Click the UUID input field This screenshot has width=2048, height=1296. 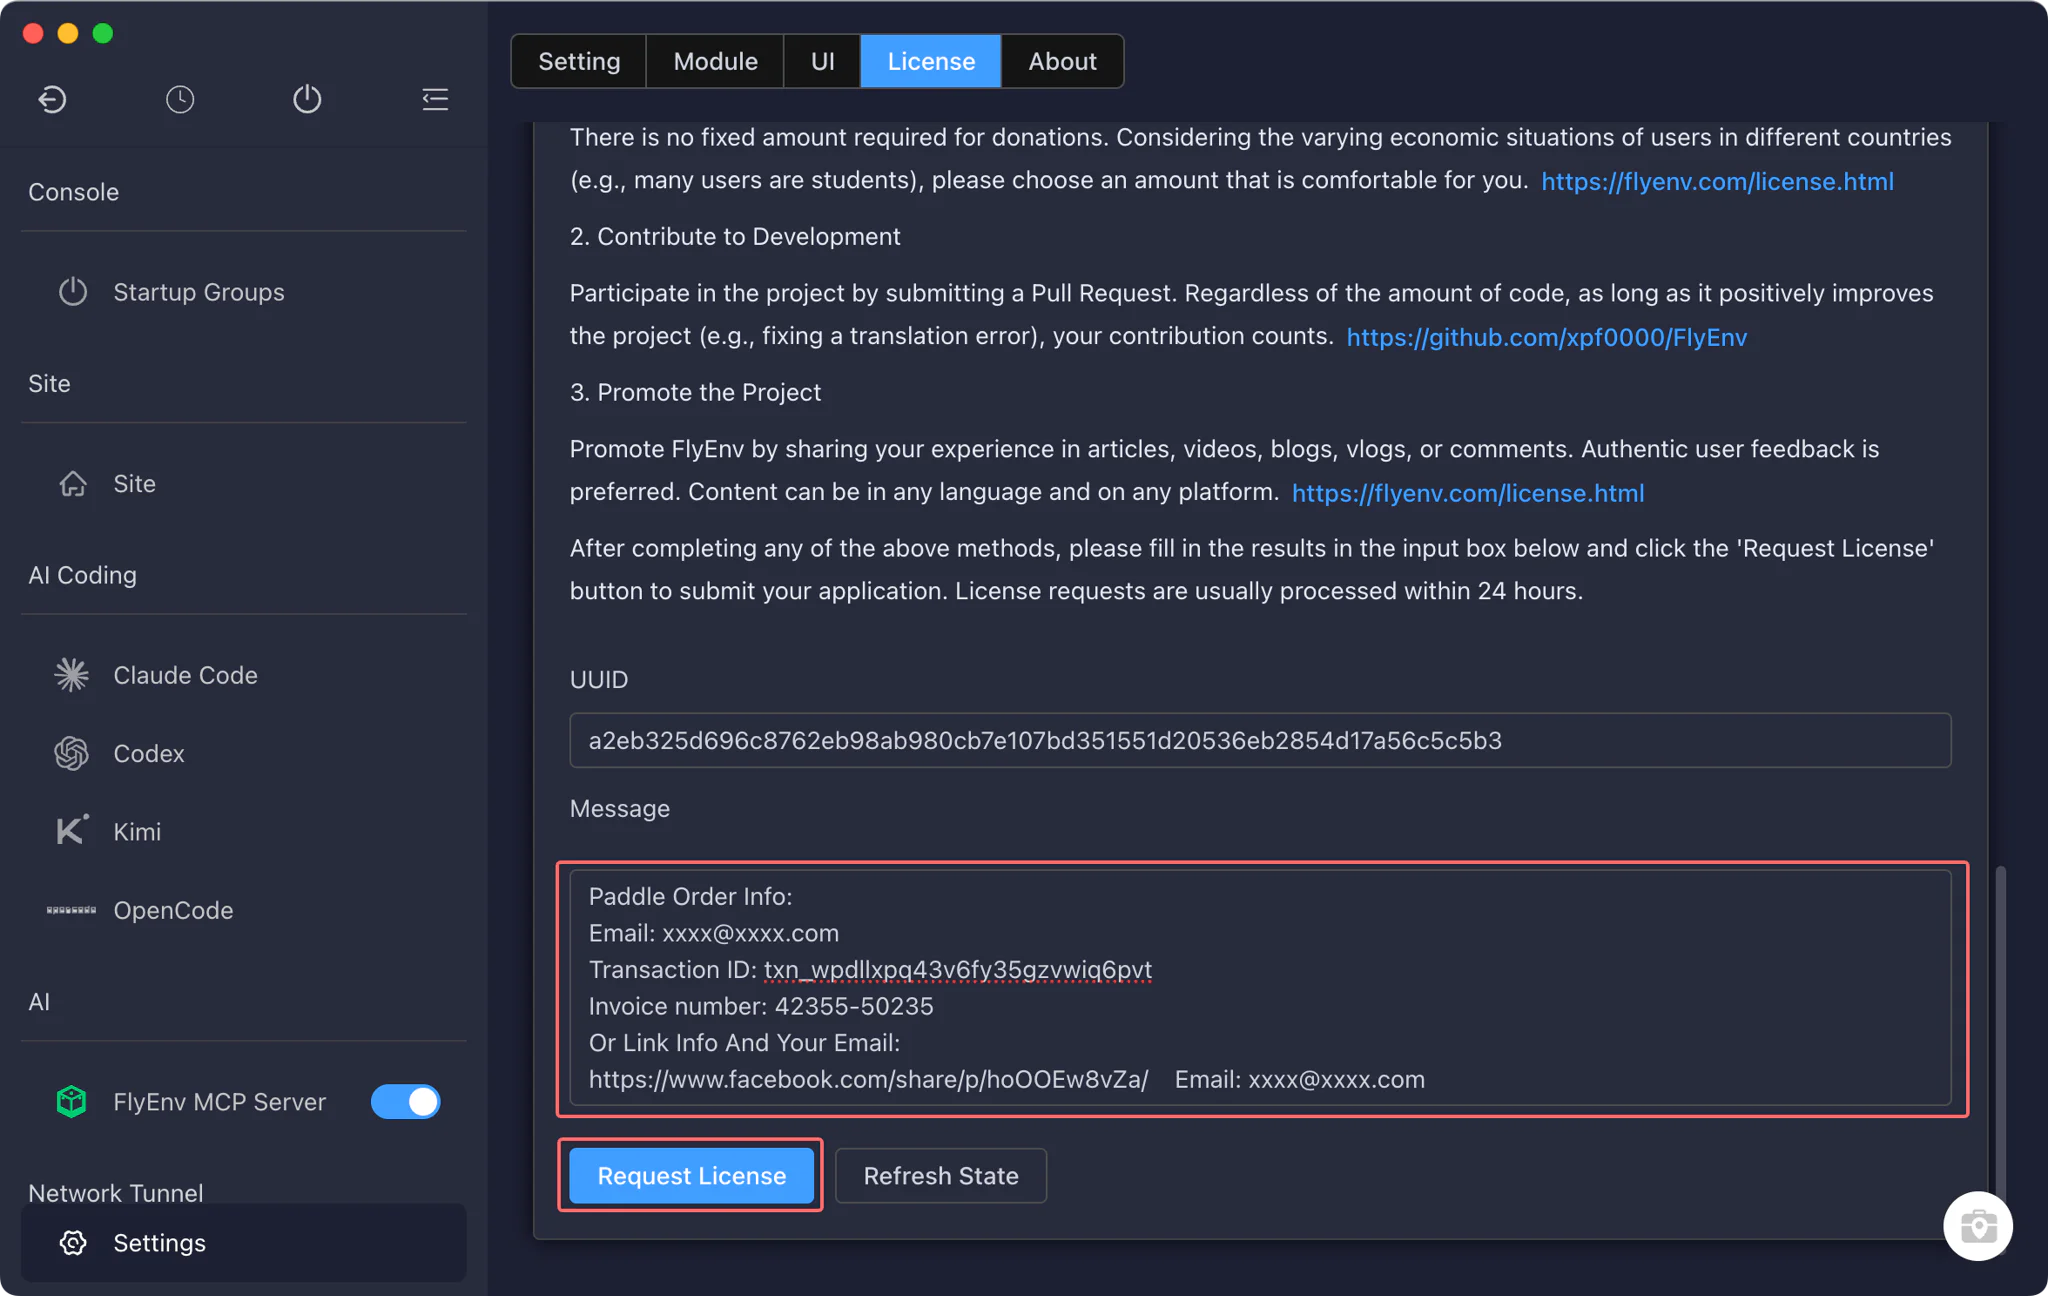coord(1260,740)
